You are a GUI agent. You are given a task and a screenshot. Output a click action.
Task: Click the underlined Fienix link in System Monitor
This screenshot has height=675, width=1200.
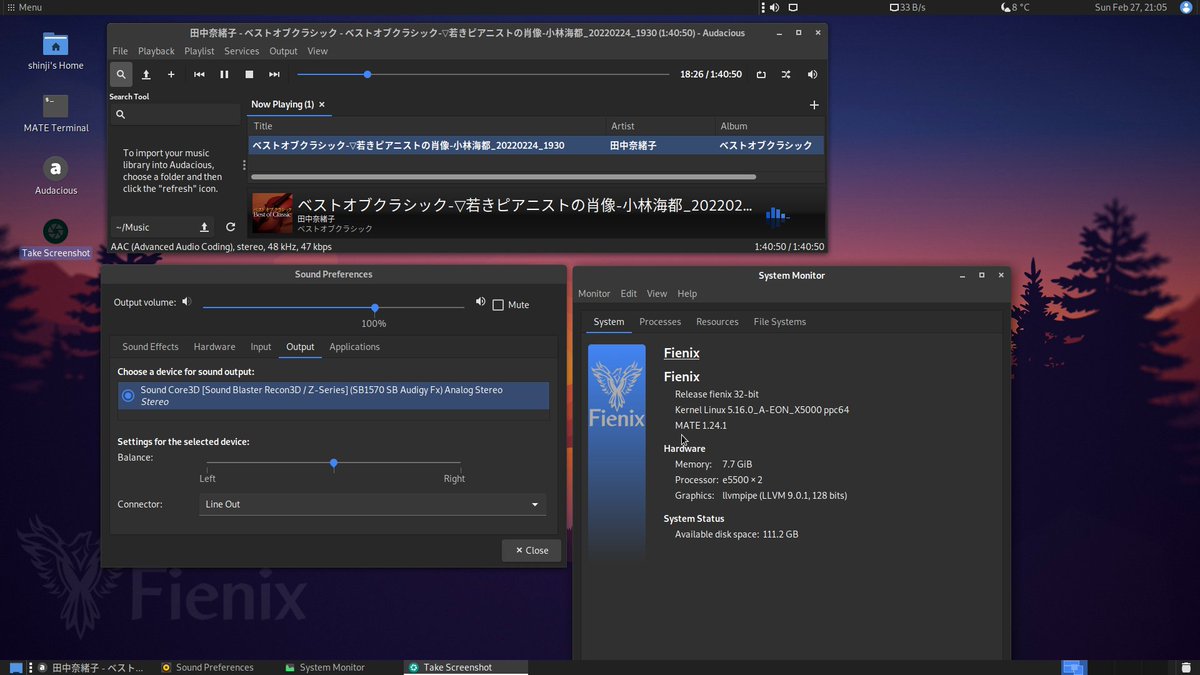pos(682,353)
